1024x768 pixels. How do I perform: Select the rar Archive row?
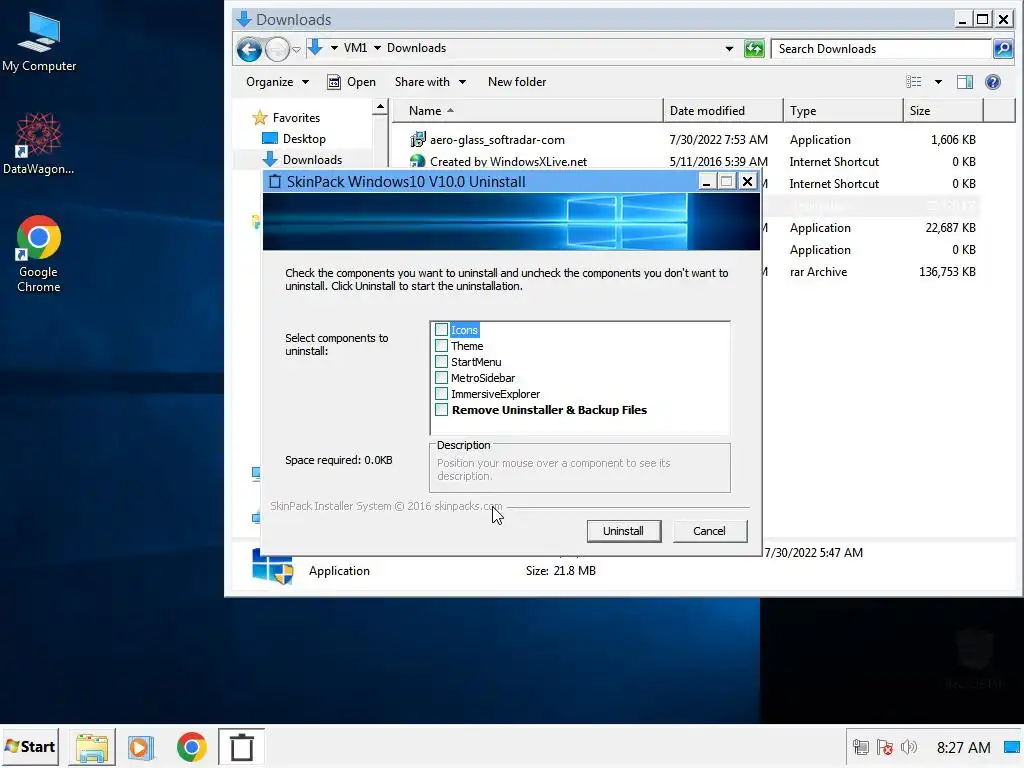point(872,272)
